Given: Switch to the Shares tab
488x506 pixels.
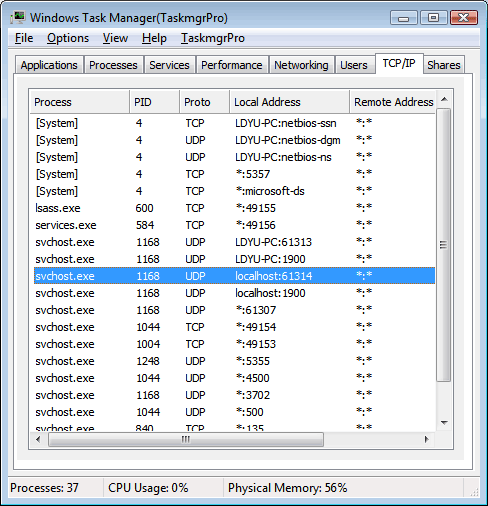Looking at the screenshot, I should pos(444,65).
